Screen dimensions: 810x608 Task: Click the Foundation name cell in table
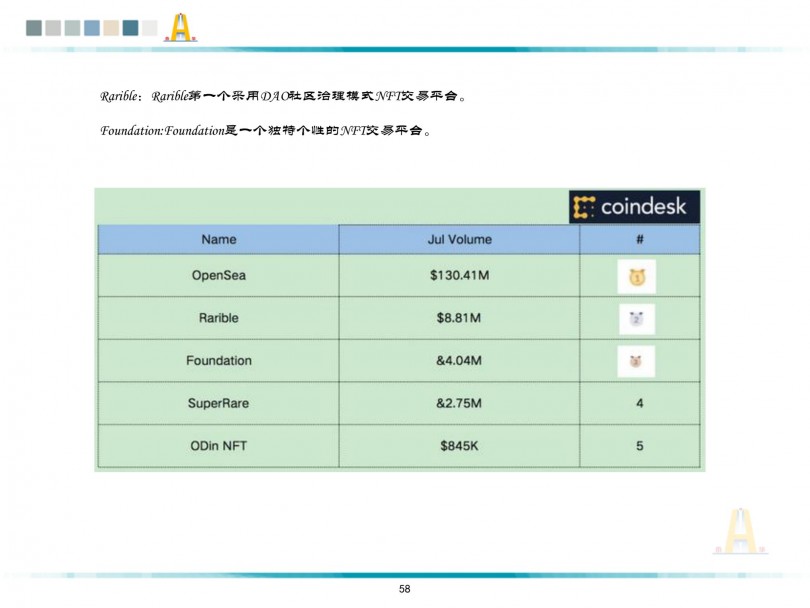(x=219, y=361)
